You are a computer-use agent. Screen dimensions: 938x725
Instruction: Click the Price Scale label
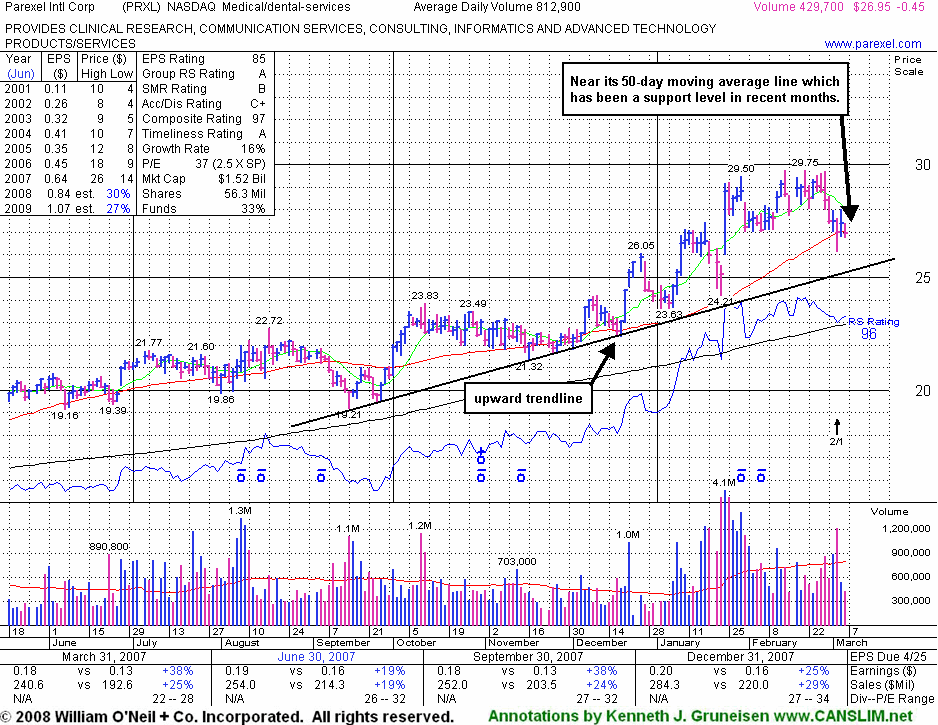[908, 65]
